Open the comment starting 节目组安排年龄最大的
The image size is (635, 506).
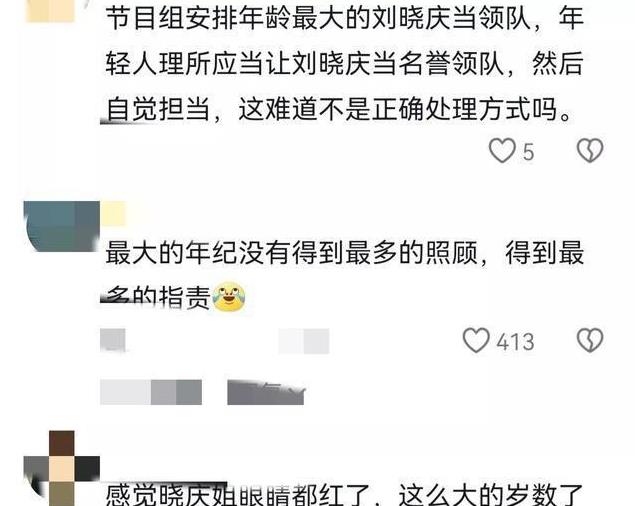click(344, 63)
